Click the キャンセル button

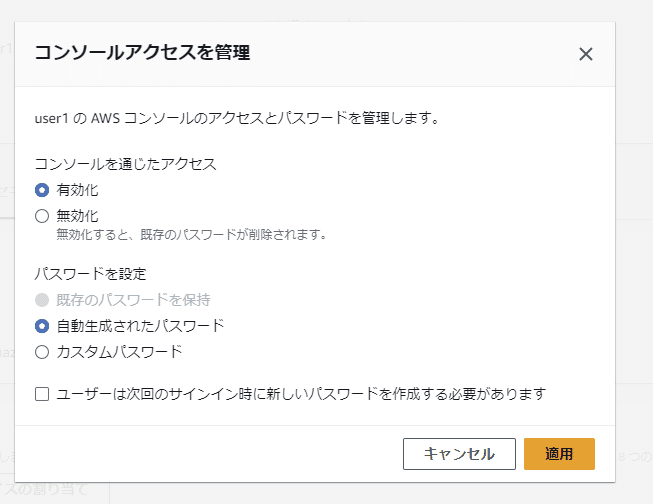tap(459, 454)
